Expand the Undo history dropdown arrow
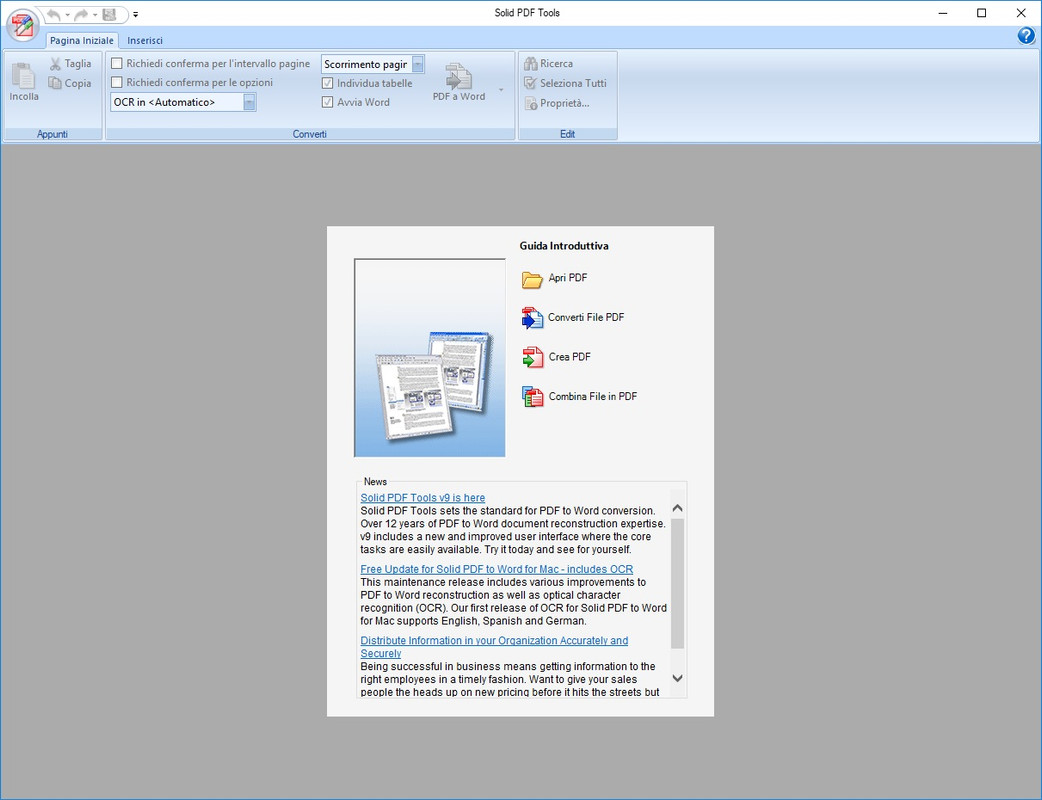This screenshot has width=1042, height=800. pyautogui.click(x=67, y=15)
